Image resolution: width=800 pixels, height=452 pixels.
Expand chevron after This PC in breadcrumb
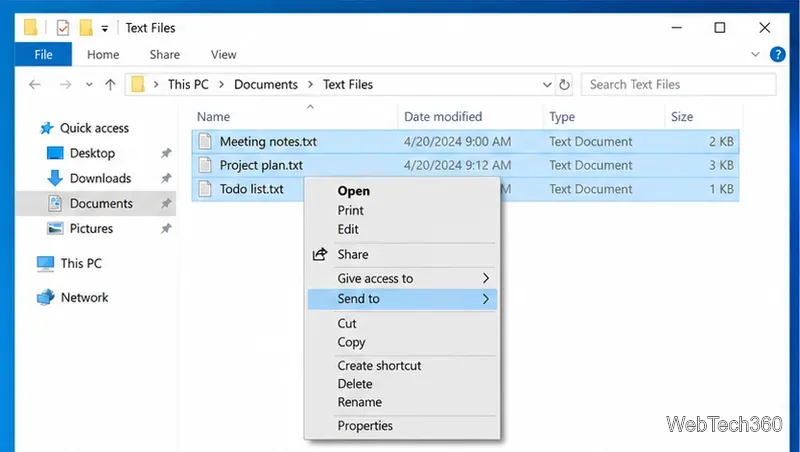click(221, 85)
